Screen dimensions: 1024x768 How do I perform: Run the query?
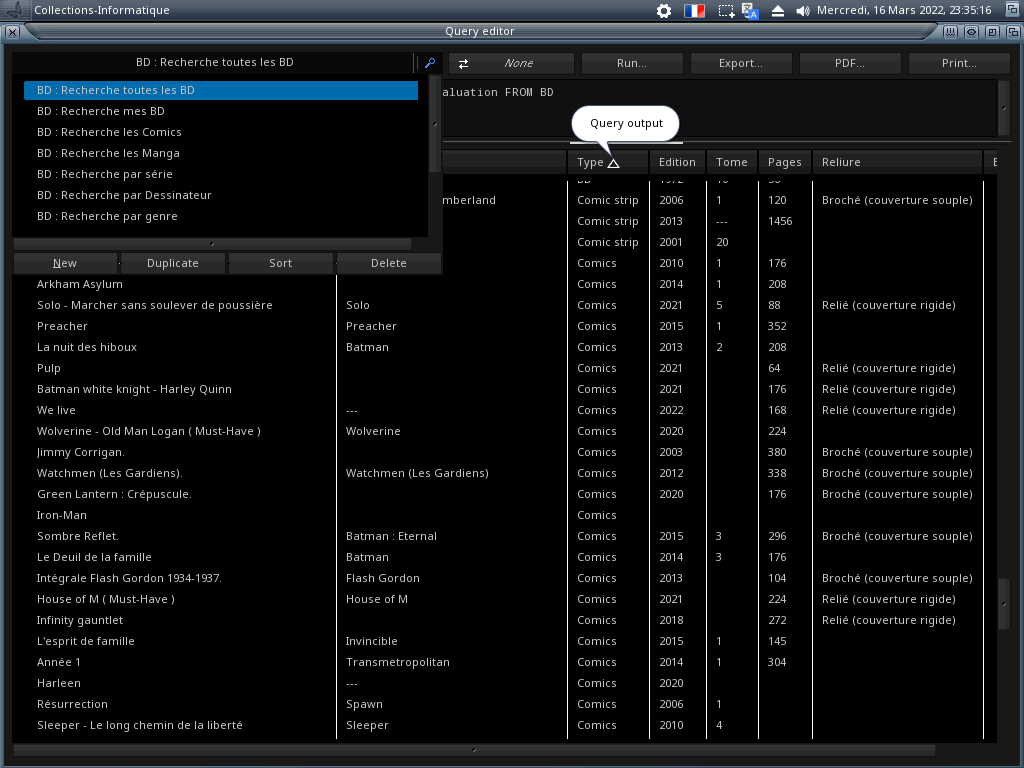[632, 63]
